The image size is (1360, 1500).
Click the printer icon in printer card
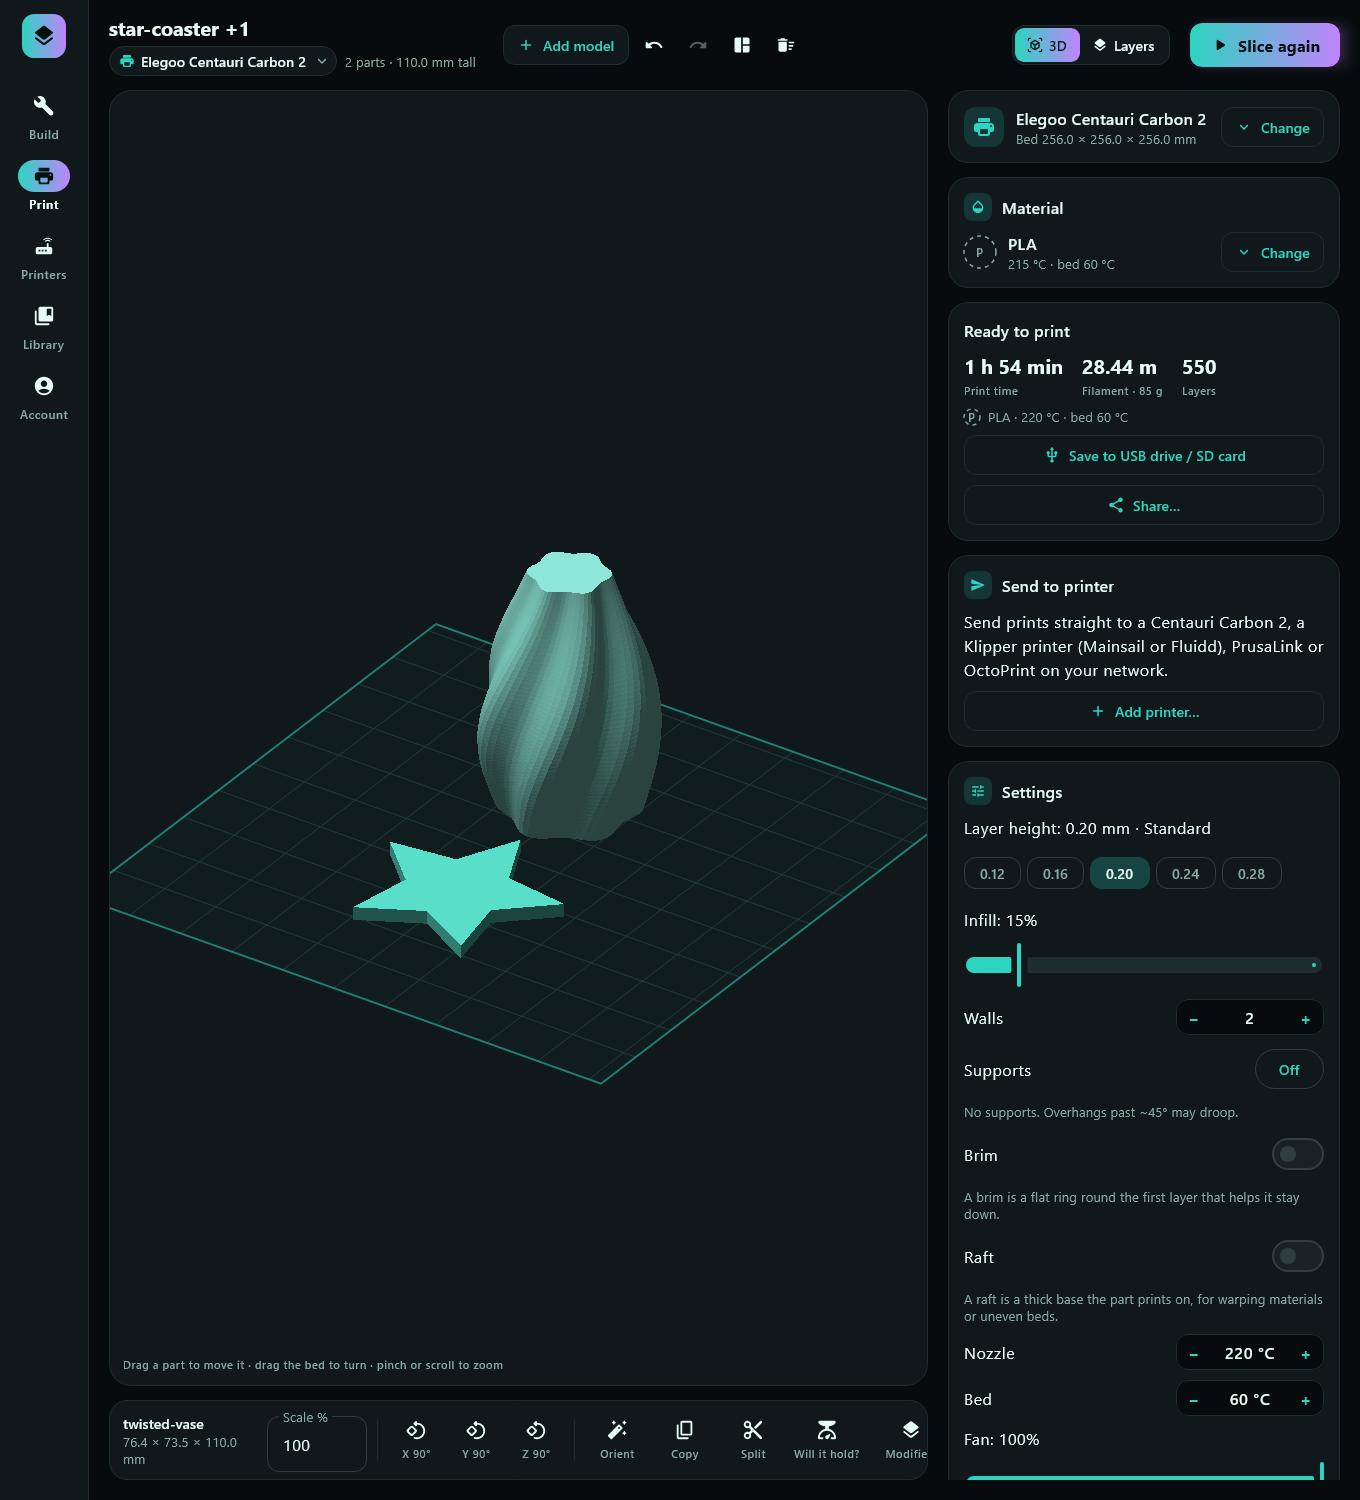click(984, 127)
